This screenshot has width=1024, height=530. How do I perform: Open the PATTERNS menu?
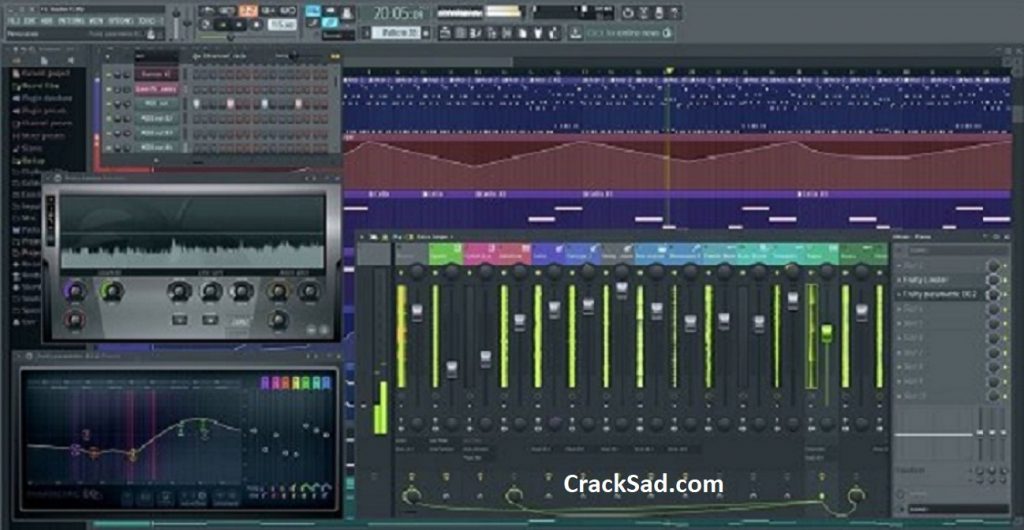pyautogui.click(x=71, y=21)
